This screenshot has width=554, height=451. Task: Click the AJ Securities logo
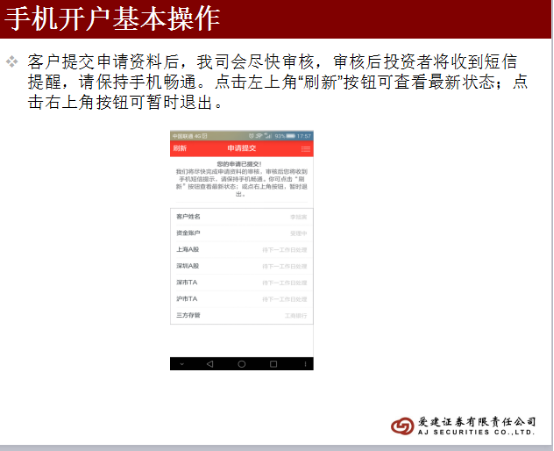click(463, 426)
